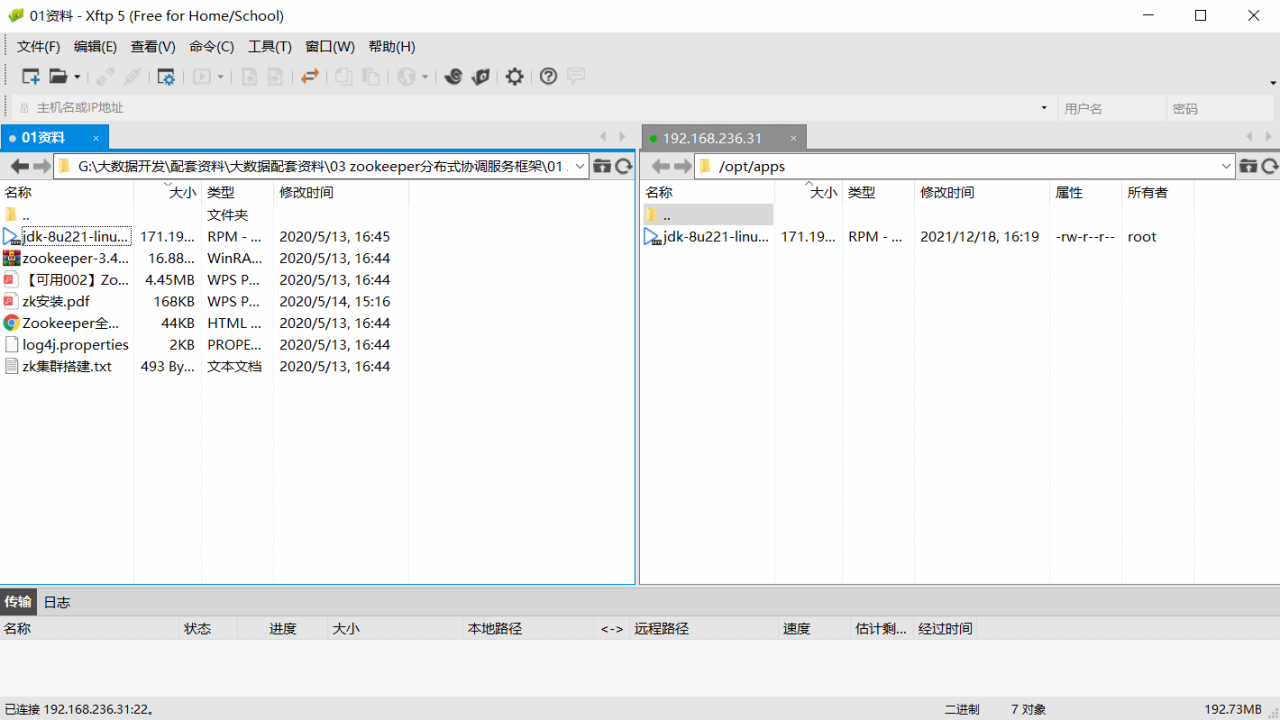
Task: Open 编辑(E) menu
Action: [95, 46]
